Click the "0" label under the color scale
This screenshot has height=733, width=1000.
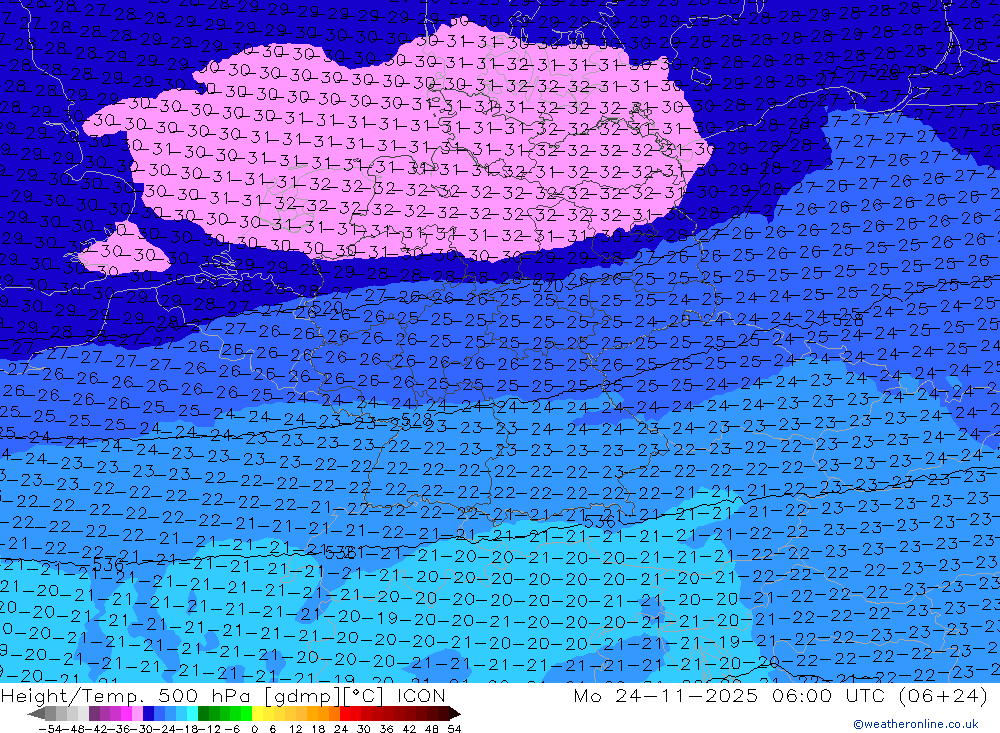(x=254, y=729)
